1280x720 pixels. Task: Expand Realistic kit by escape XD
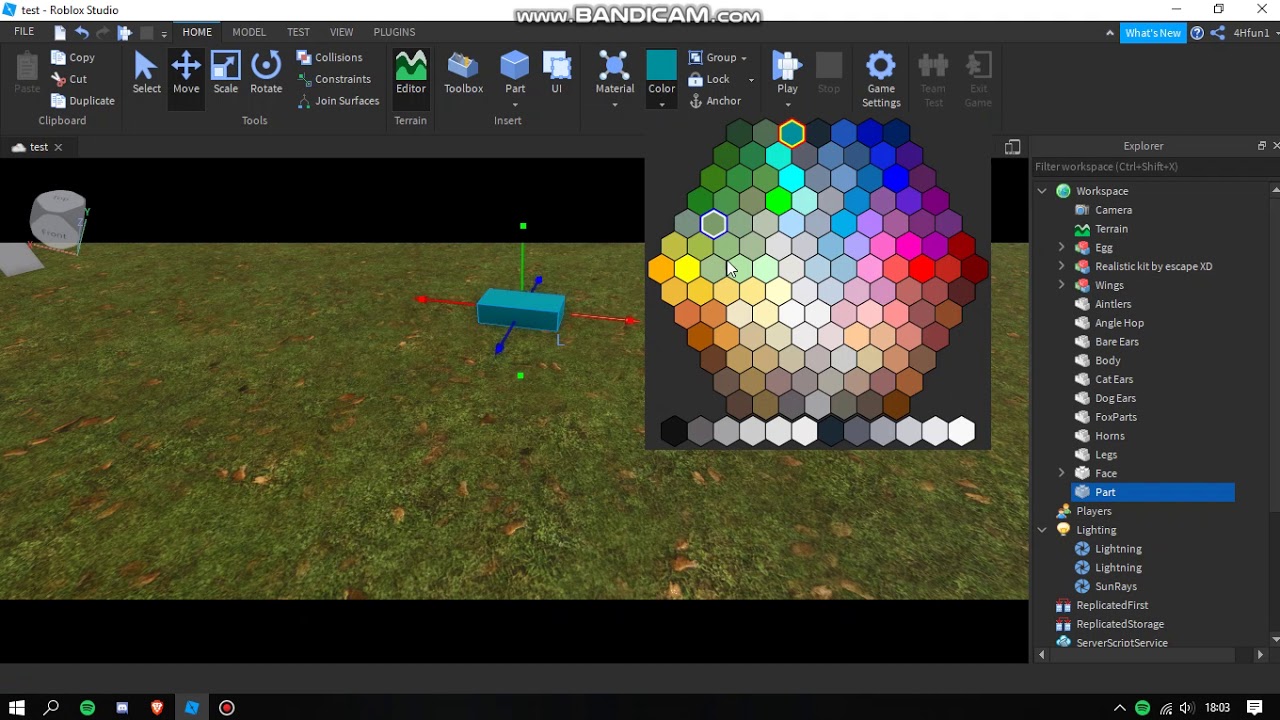click(1061, 267)
